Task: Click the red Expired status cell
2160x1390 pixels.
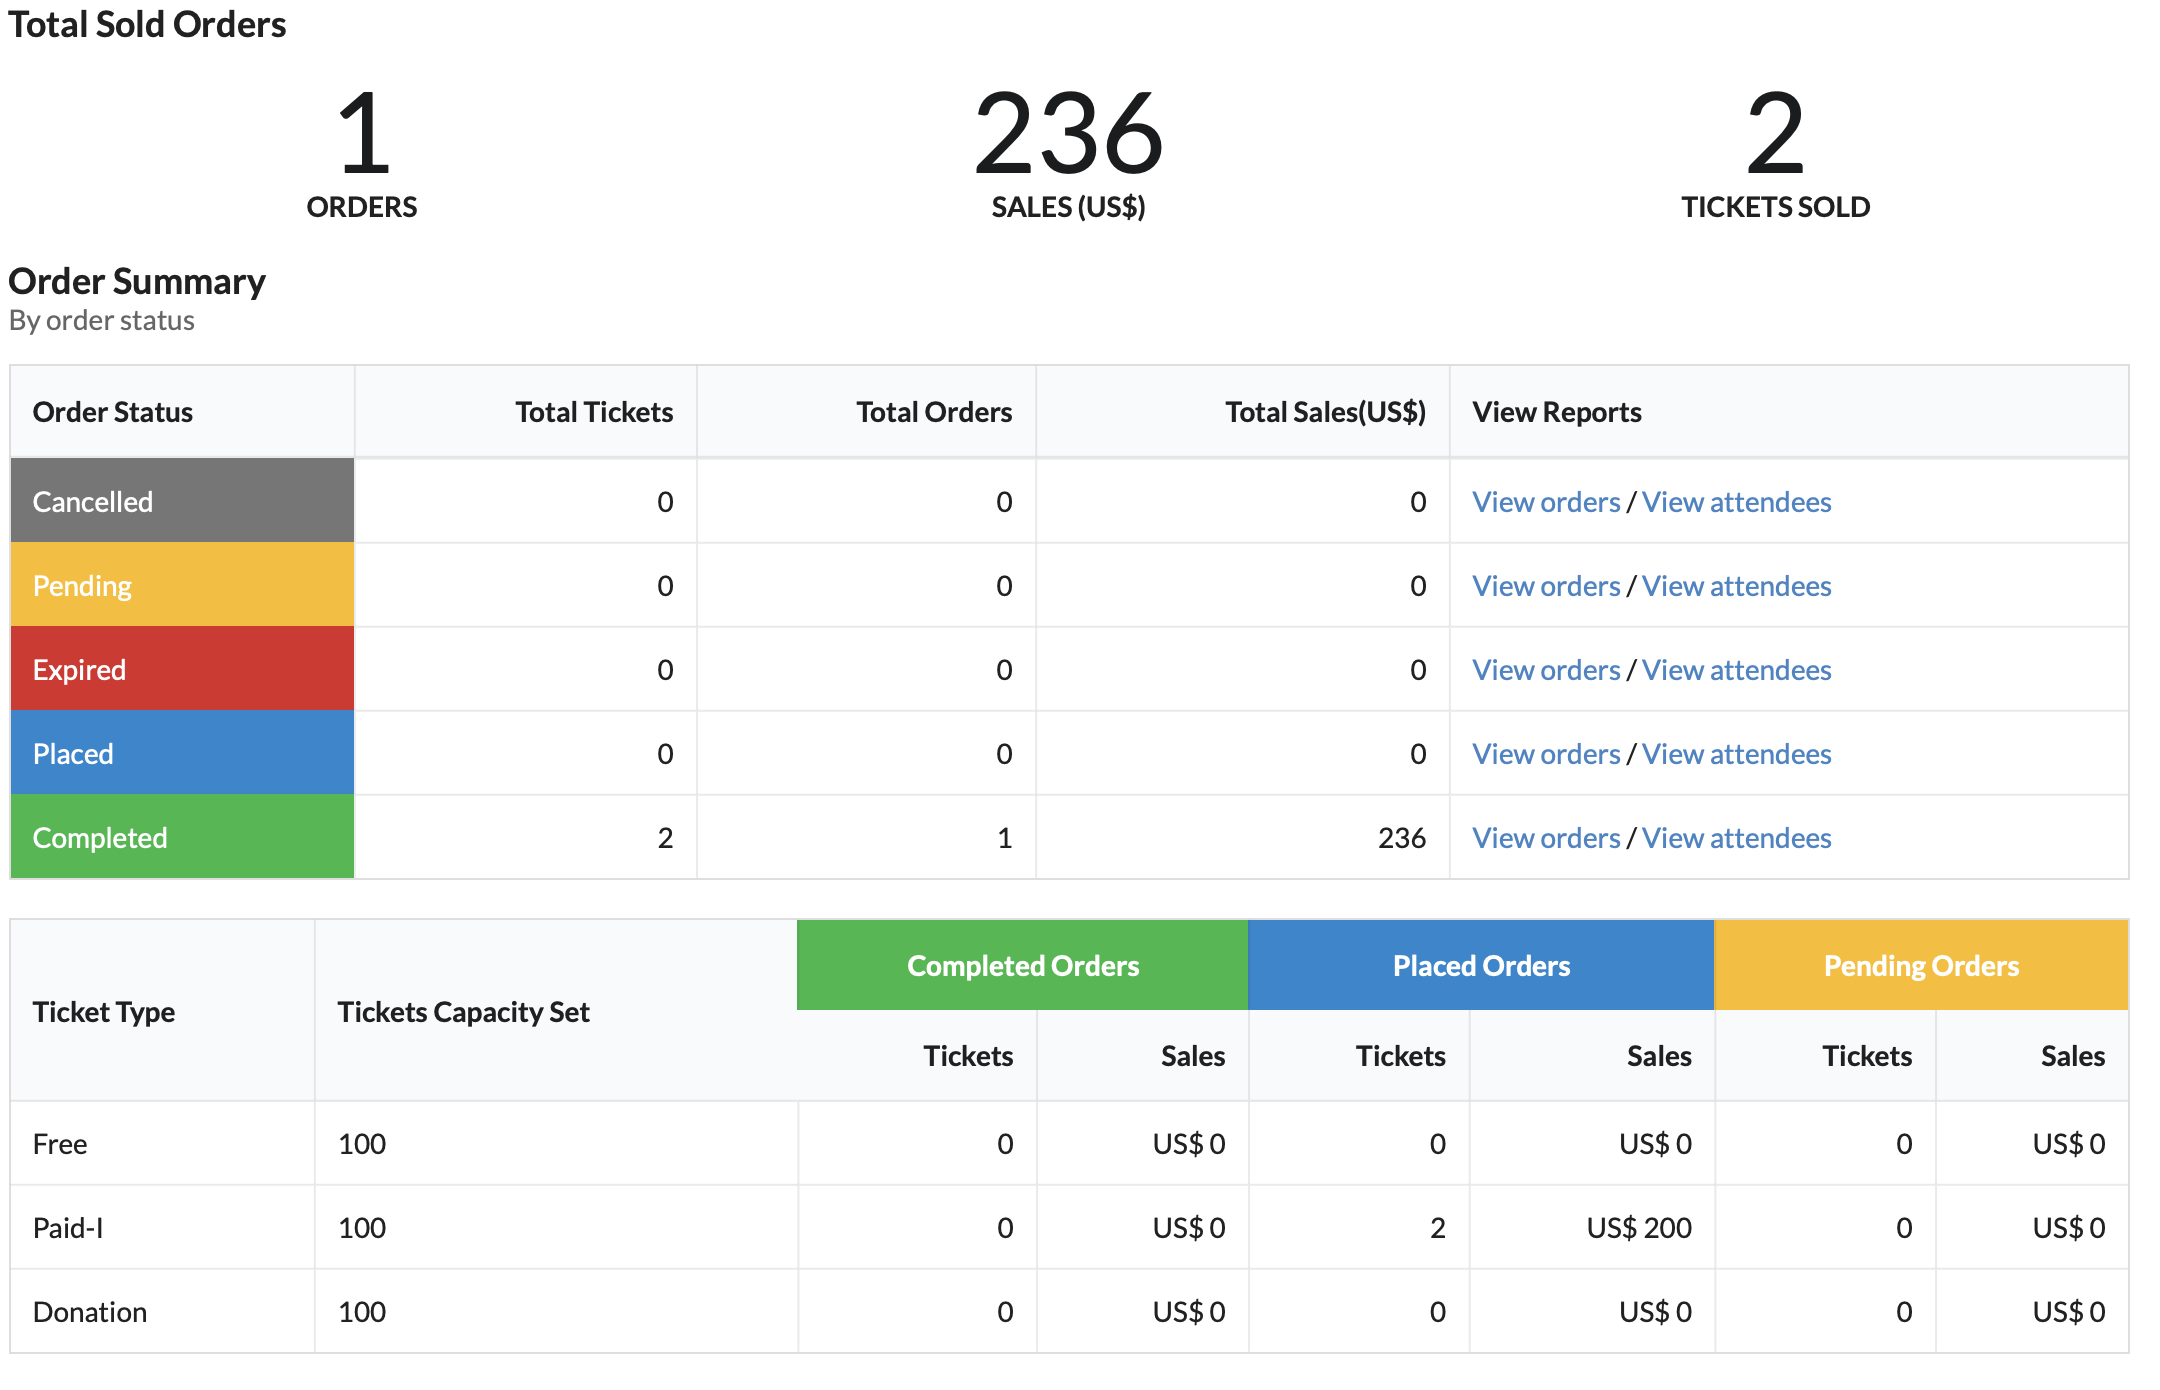Action: 182,669
